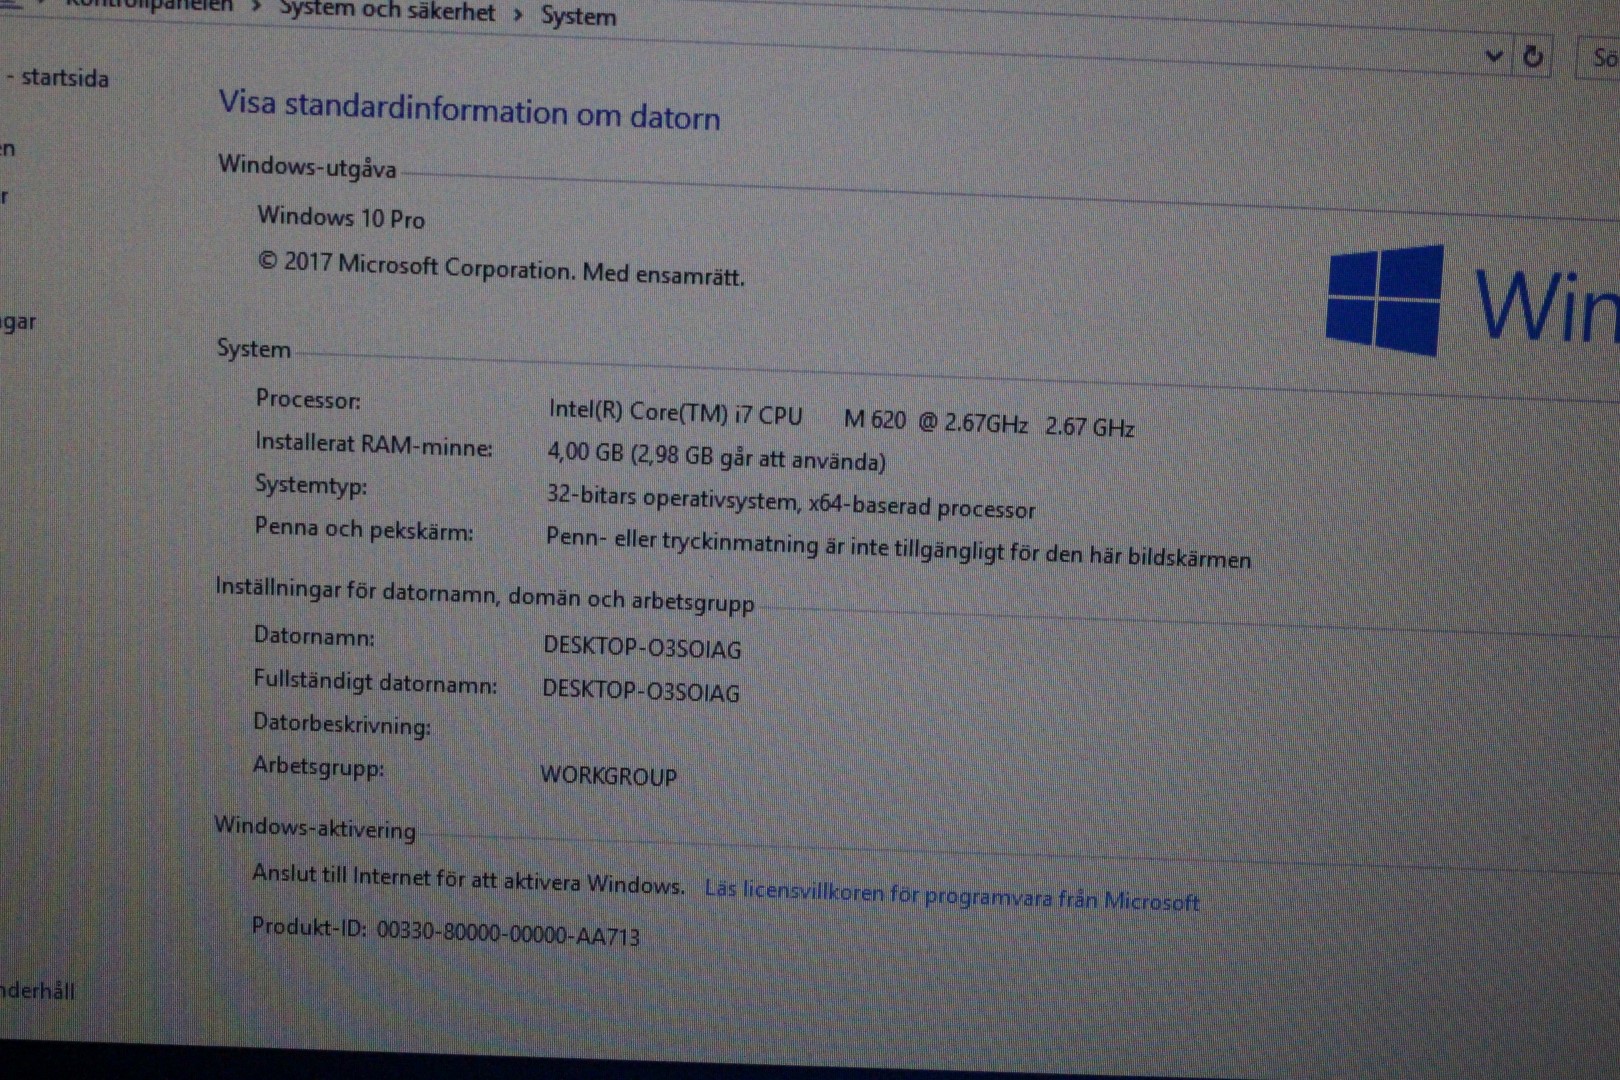The image size is (1620, 1080).
Task: Click the Kontrollpanelen breadcrumb at the top
Action: [x=150, y=5]
